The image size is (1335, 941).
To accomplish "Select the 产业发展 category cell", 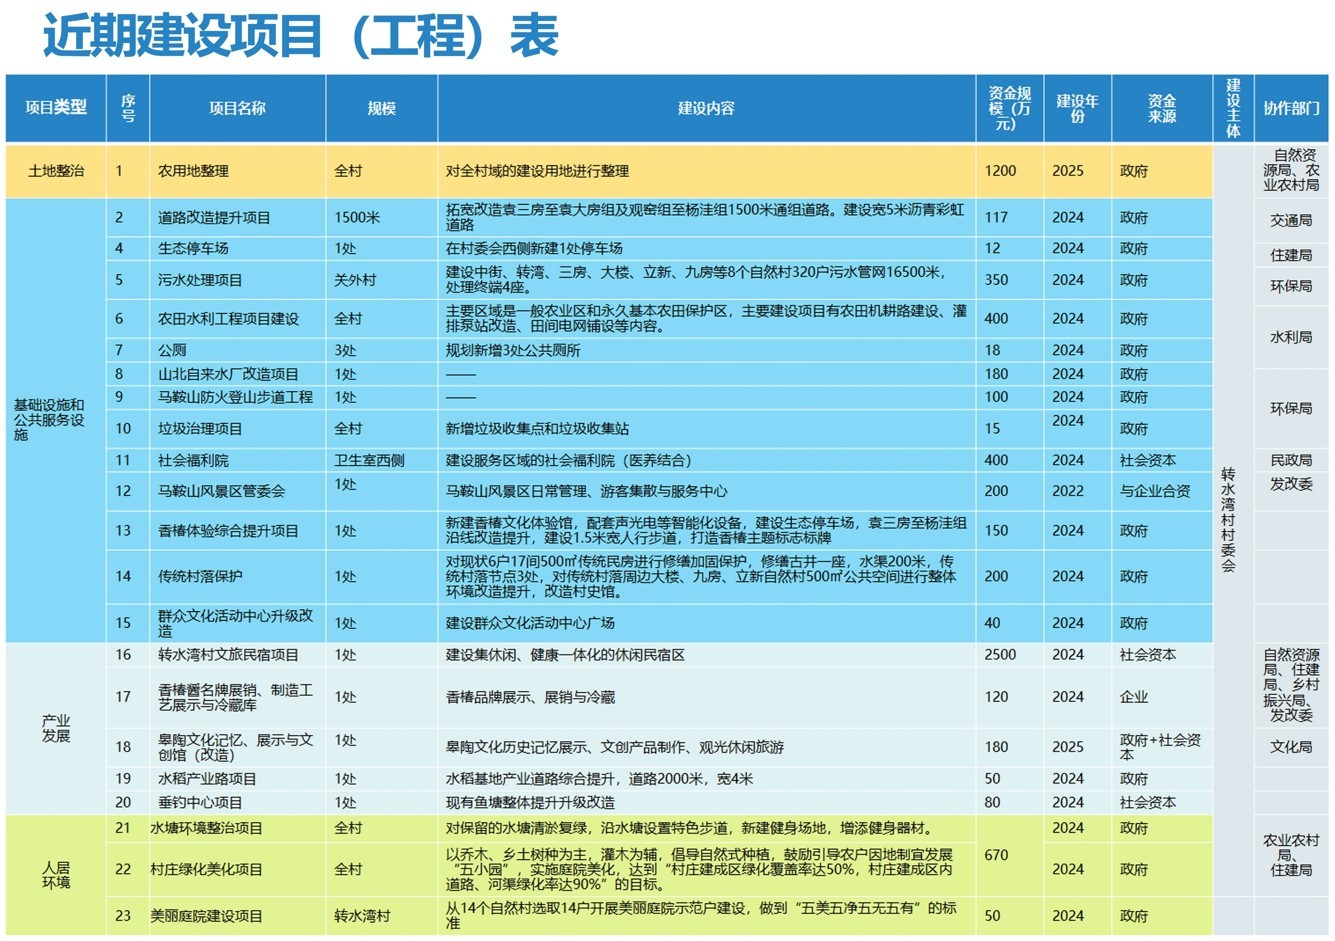I will [x=56, y=728].
